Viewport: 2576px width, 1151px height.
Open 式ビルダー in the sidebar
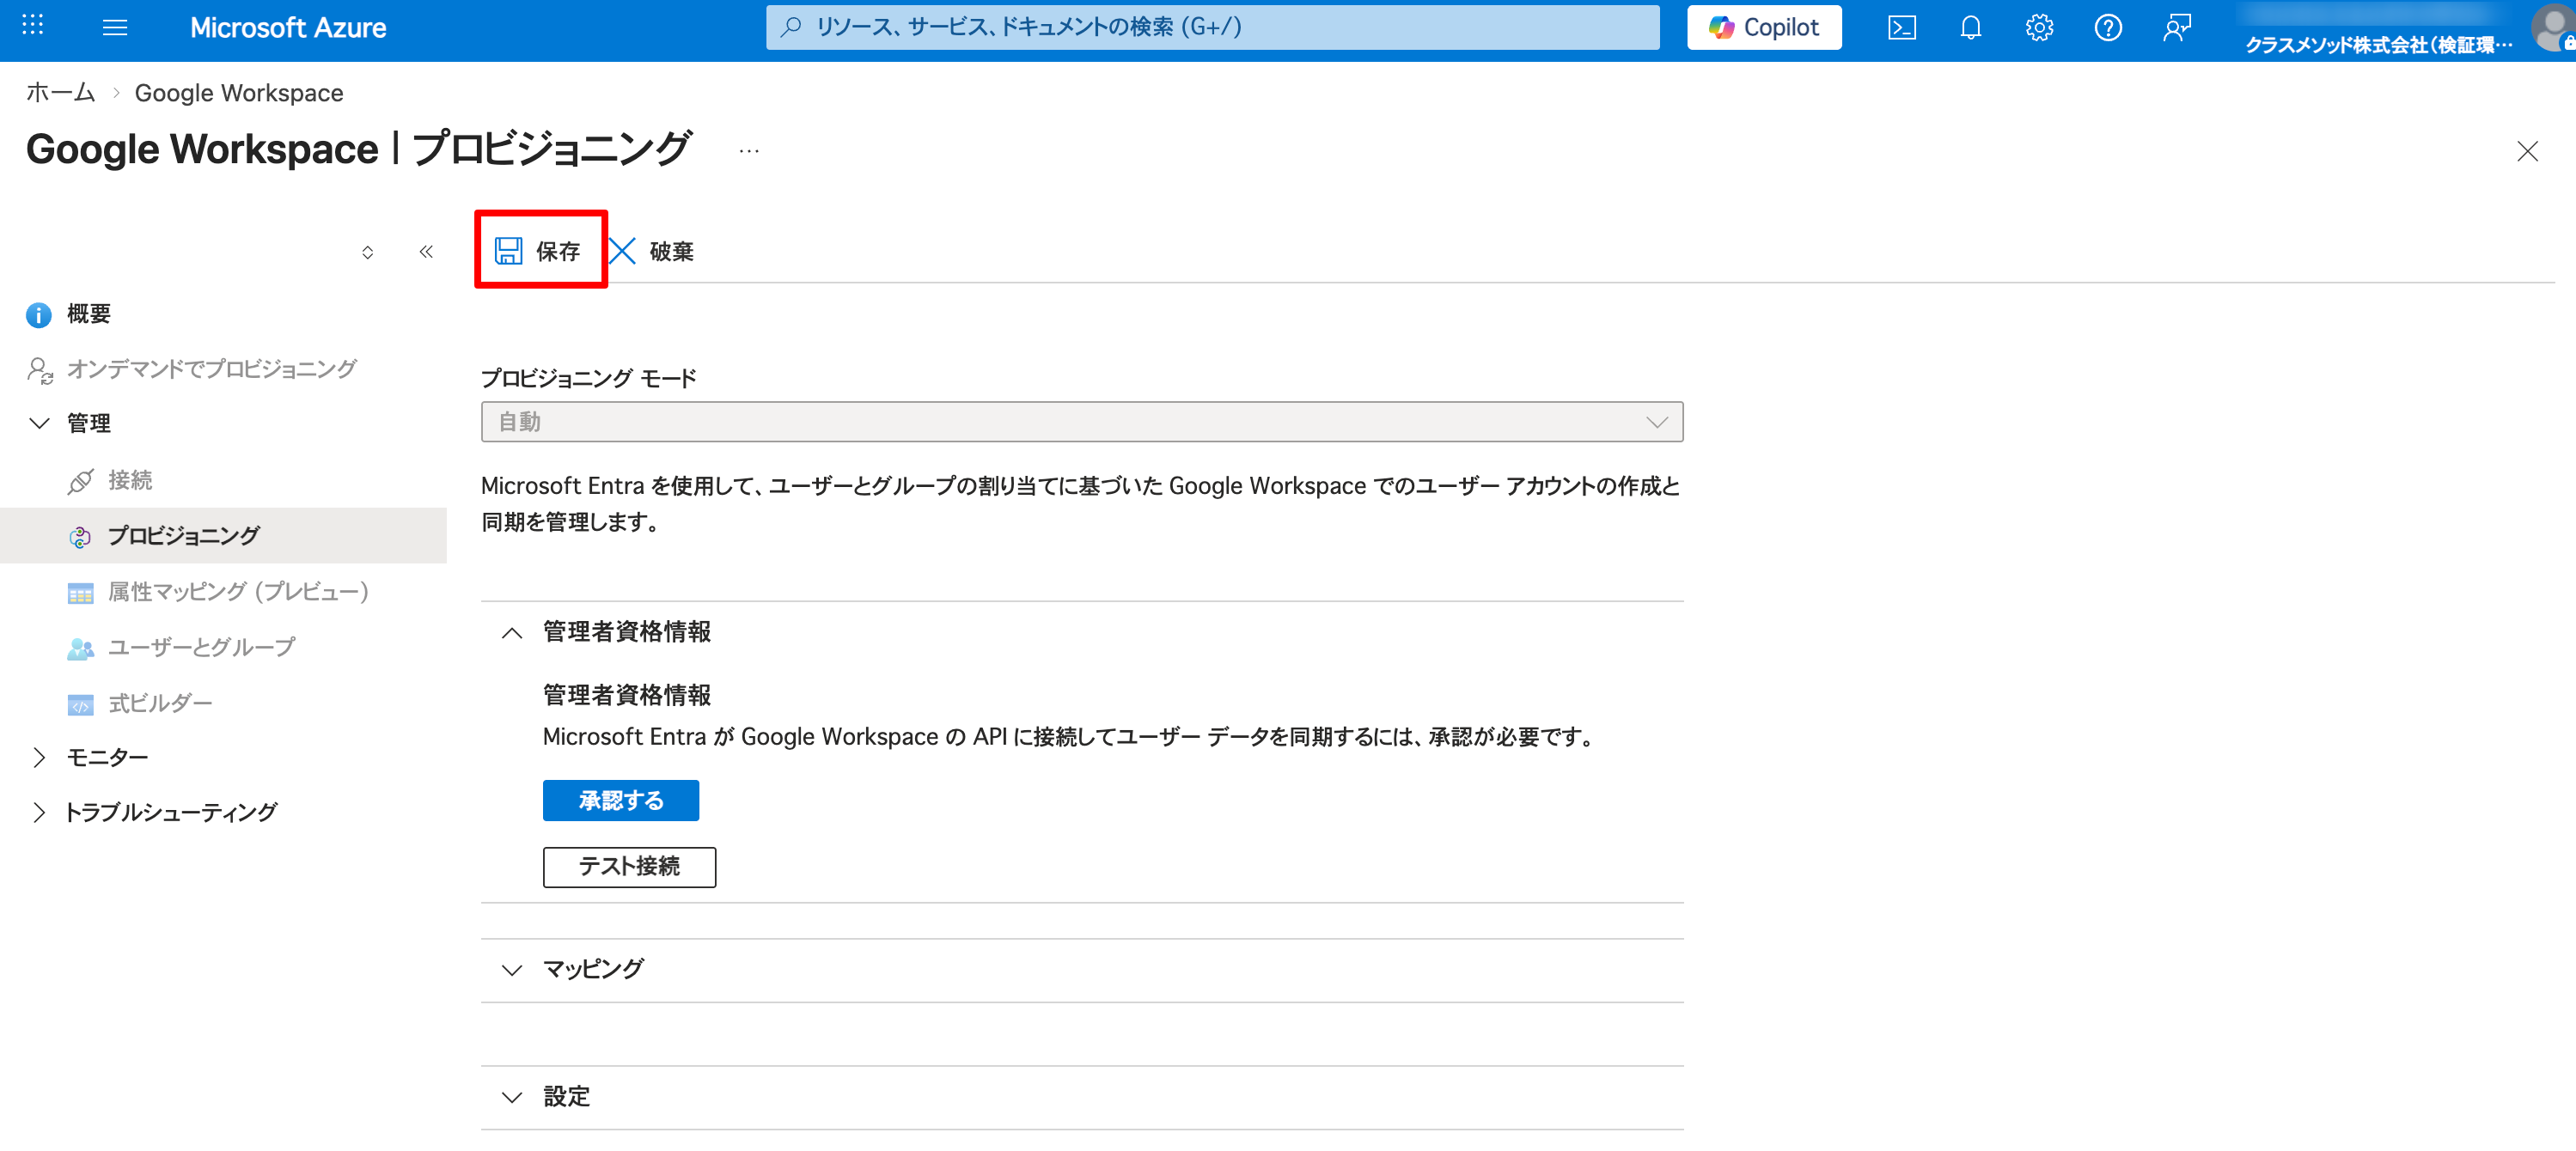pyautogui.click(x=159, y=702)
